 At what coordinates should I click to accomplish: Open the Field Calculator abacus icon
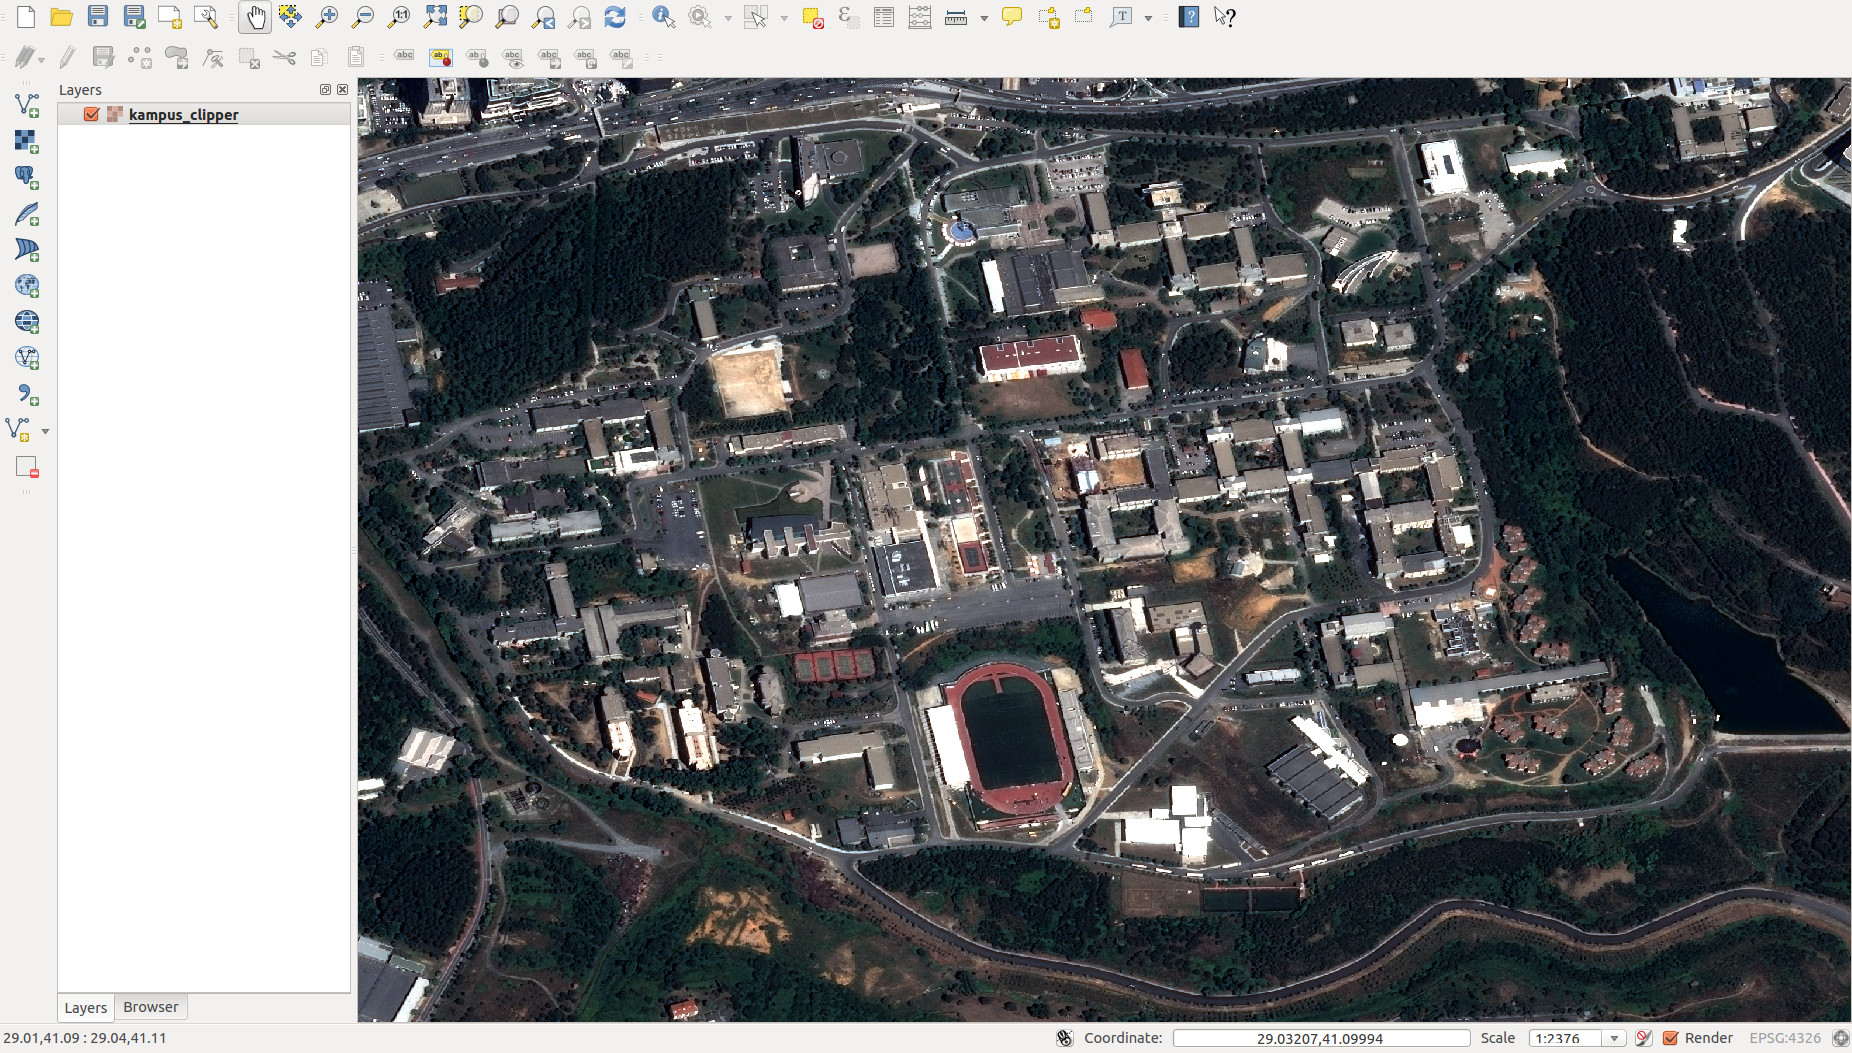point(920,17)
